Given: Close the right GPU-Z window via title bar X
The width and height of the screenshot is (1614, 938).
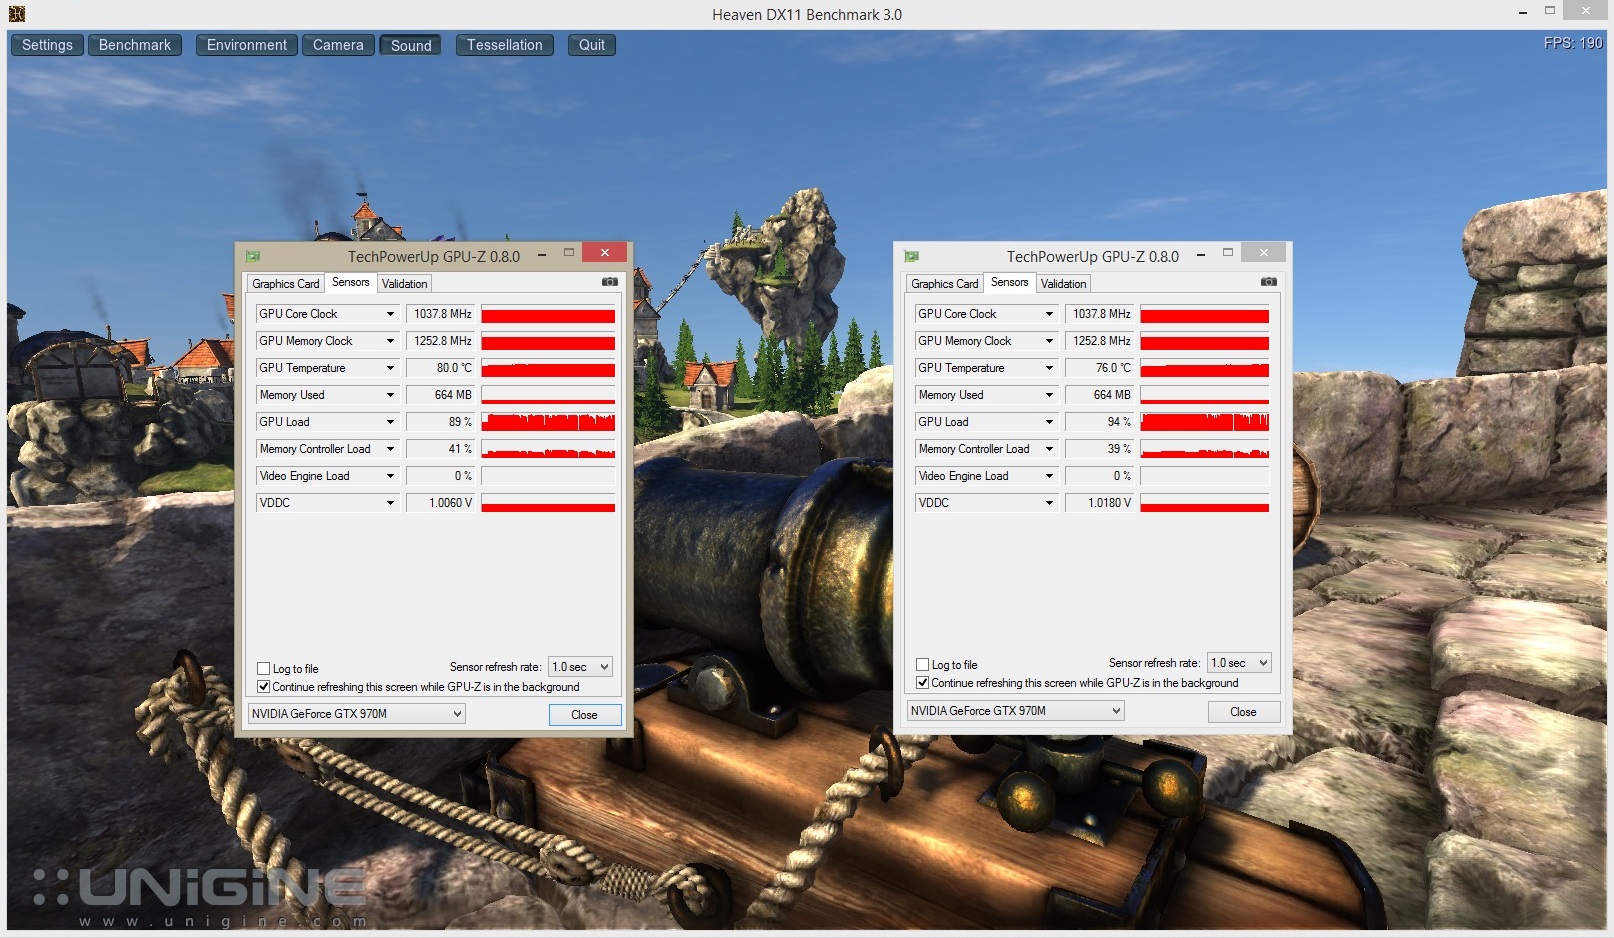Looking at the screenshot, I should coord(1263,252).
